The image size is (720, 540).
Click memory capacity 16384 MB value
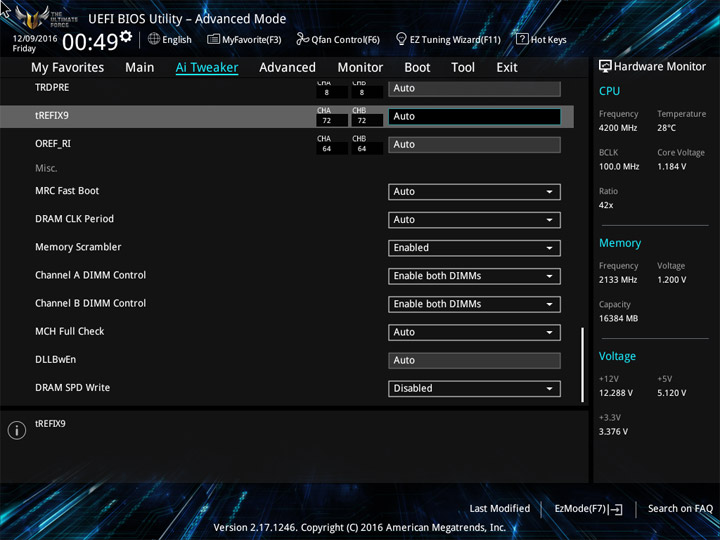(x=618, y=319)
